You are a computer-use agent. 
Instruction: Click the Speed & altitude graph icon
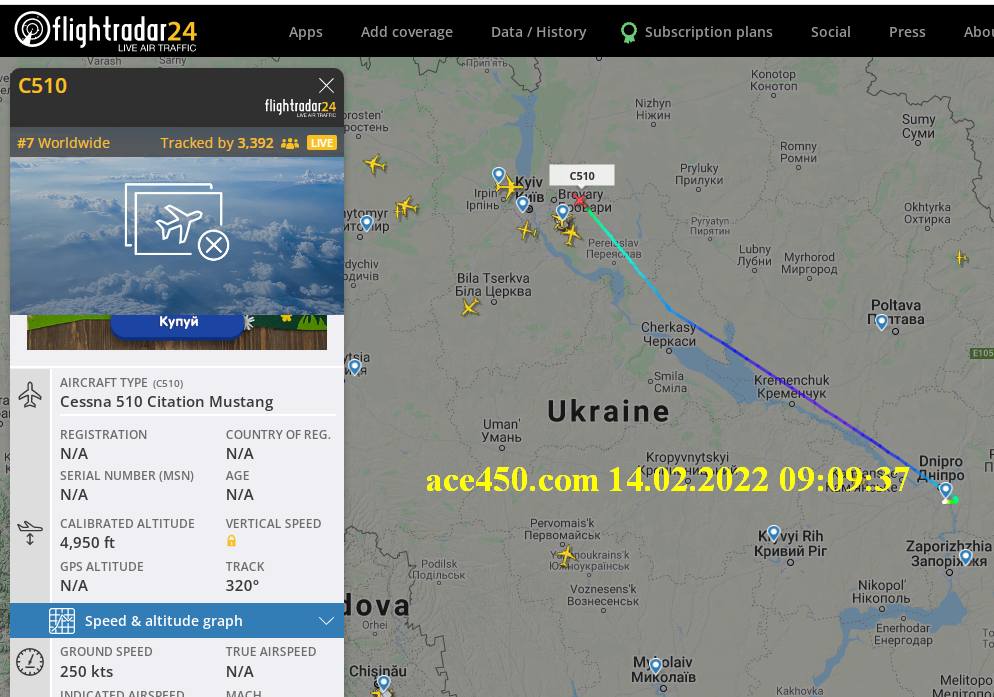pos(62,621)
